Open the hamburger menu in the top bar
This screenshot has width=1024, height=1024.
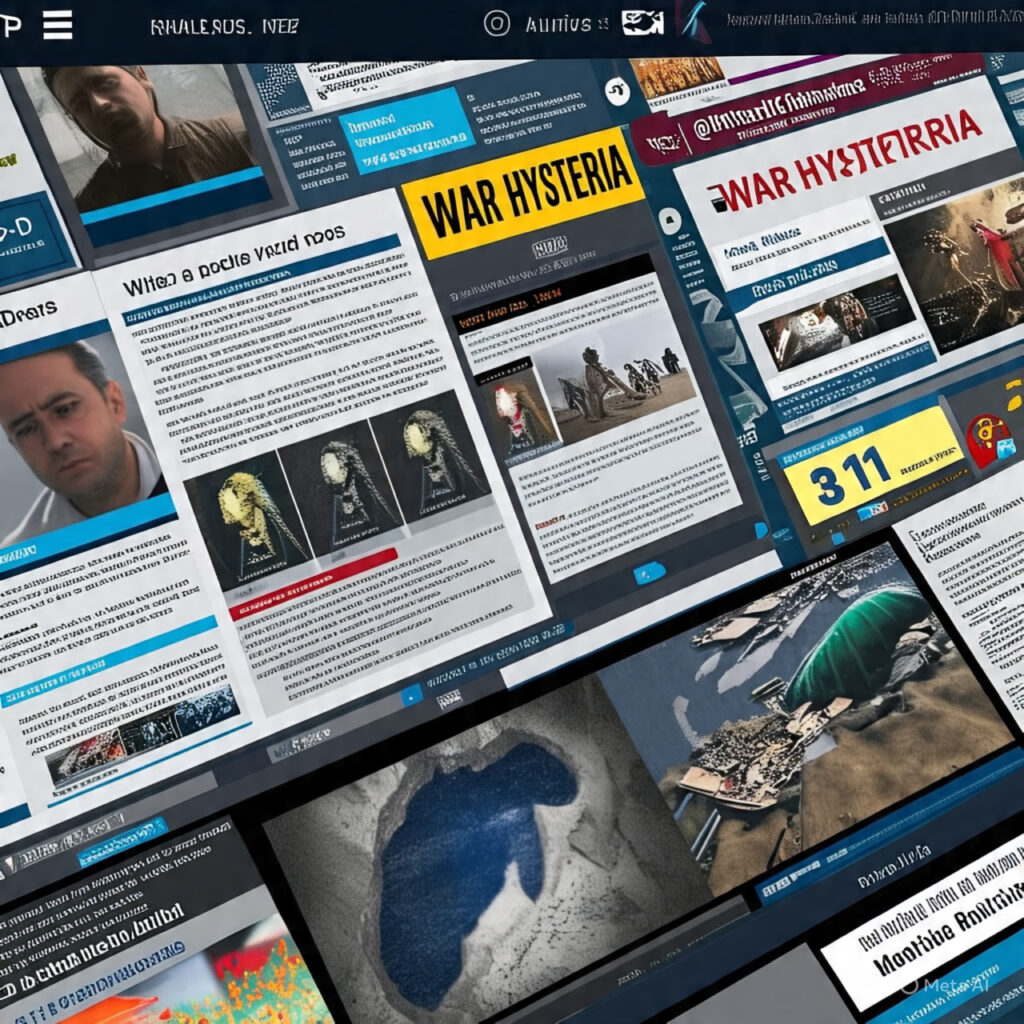[x=57, y=25]
